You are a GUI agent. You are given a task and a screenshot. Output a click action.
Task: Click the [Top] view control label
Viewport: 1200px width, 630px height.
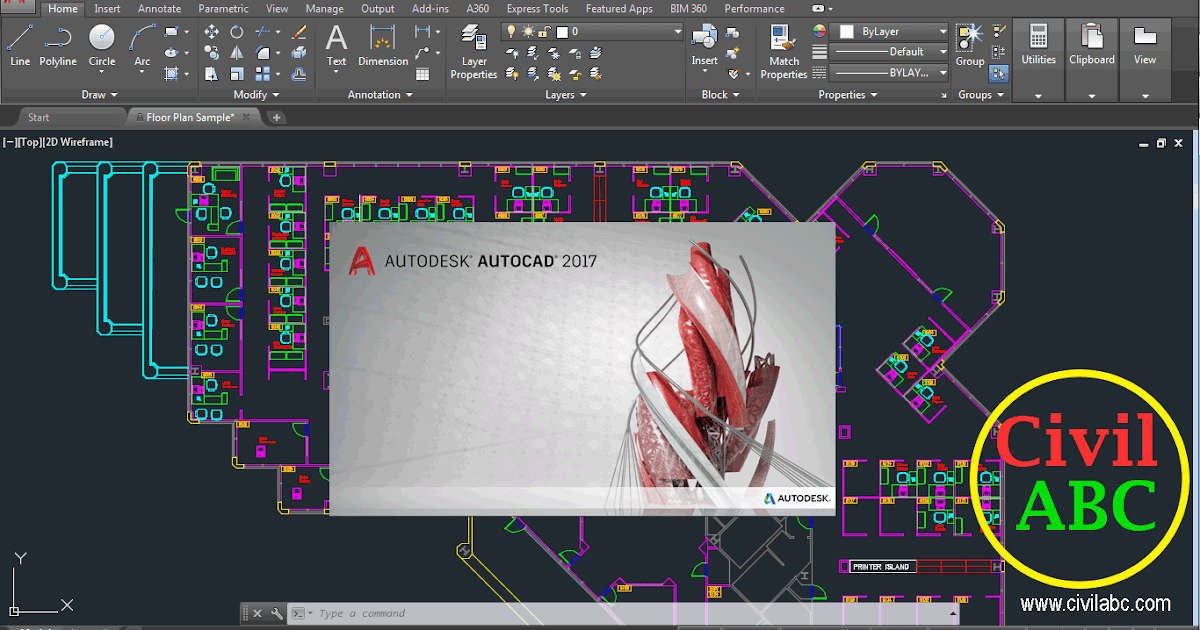tap(30, 142)
